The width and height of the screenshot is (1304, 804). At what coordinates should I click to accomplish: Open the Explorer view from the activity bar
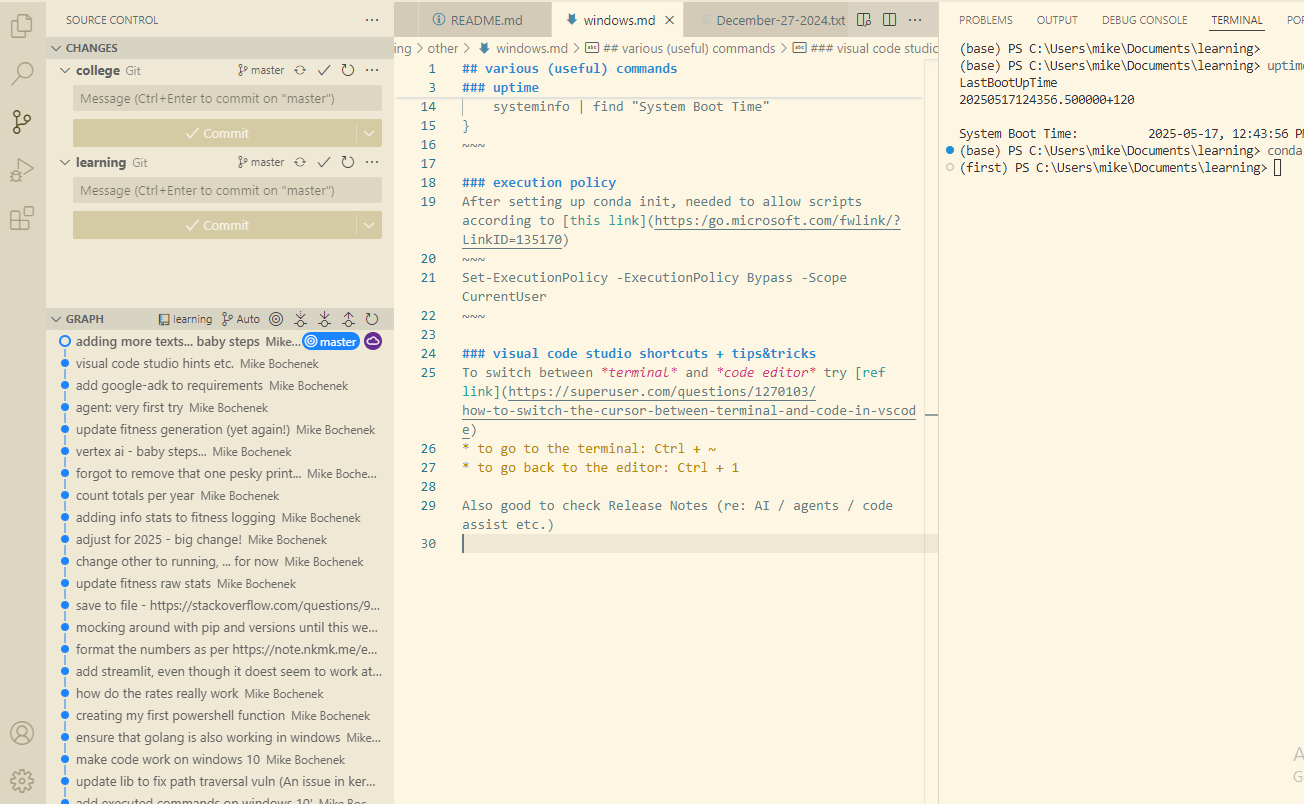tap(22, 26)
